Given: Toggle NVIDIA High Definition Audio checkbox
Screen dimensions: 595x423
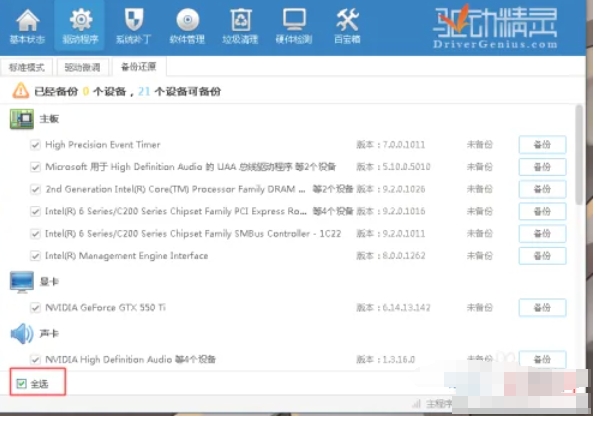Looking at the screenshot, I should pyautogui.click(x=35, y=360).
